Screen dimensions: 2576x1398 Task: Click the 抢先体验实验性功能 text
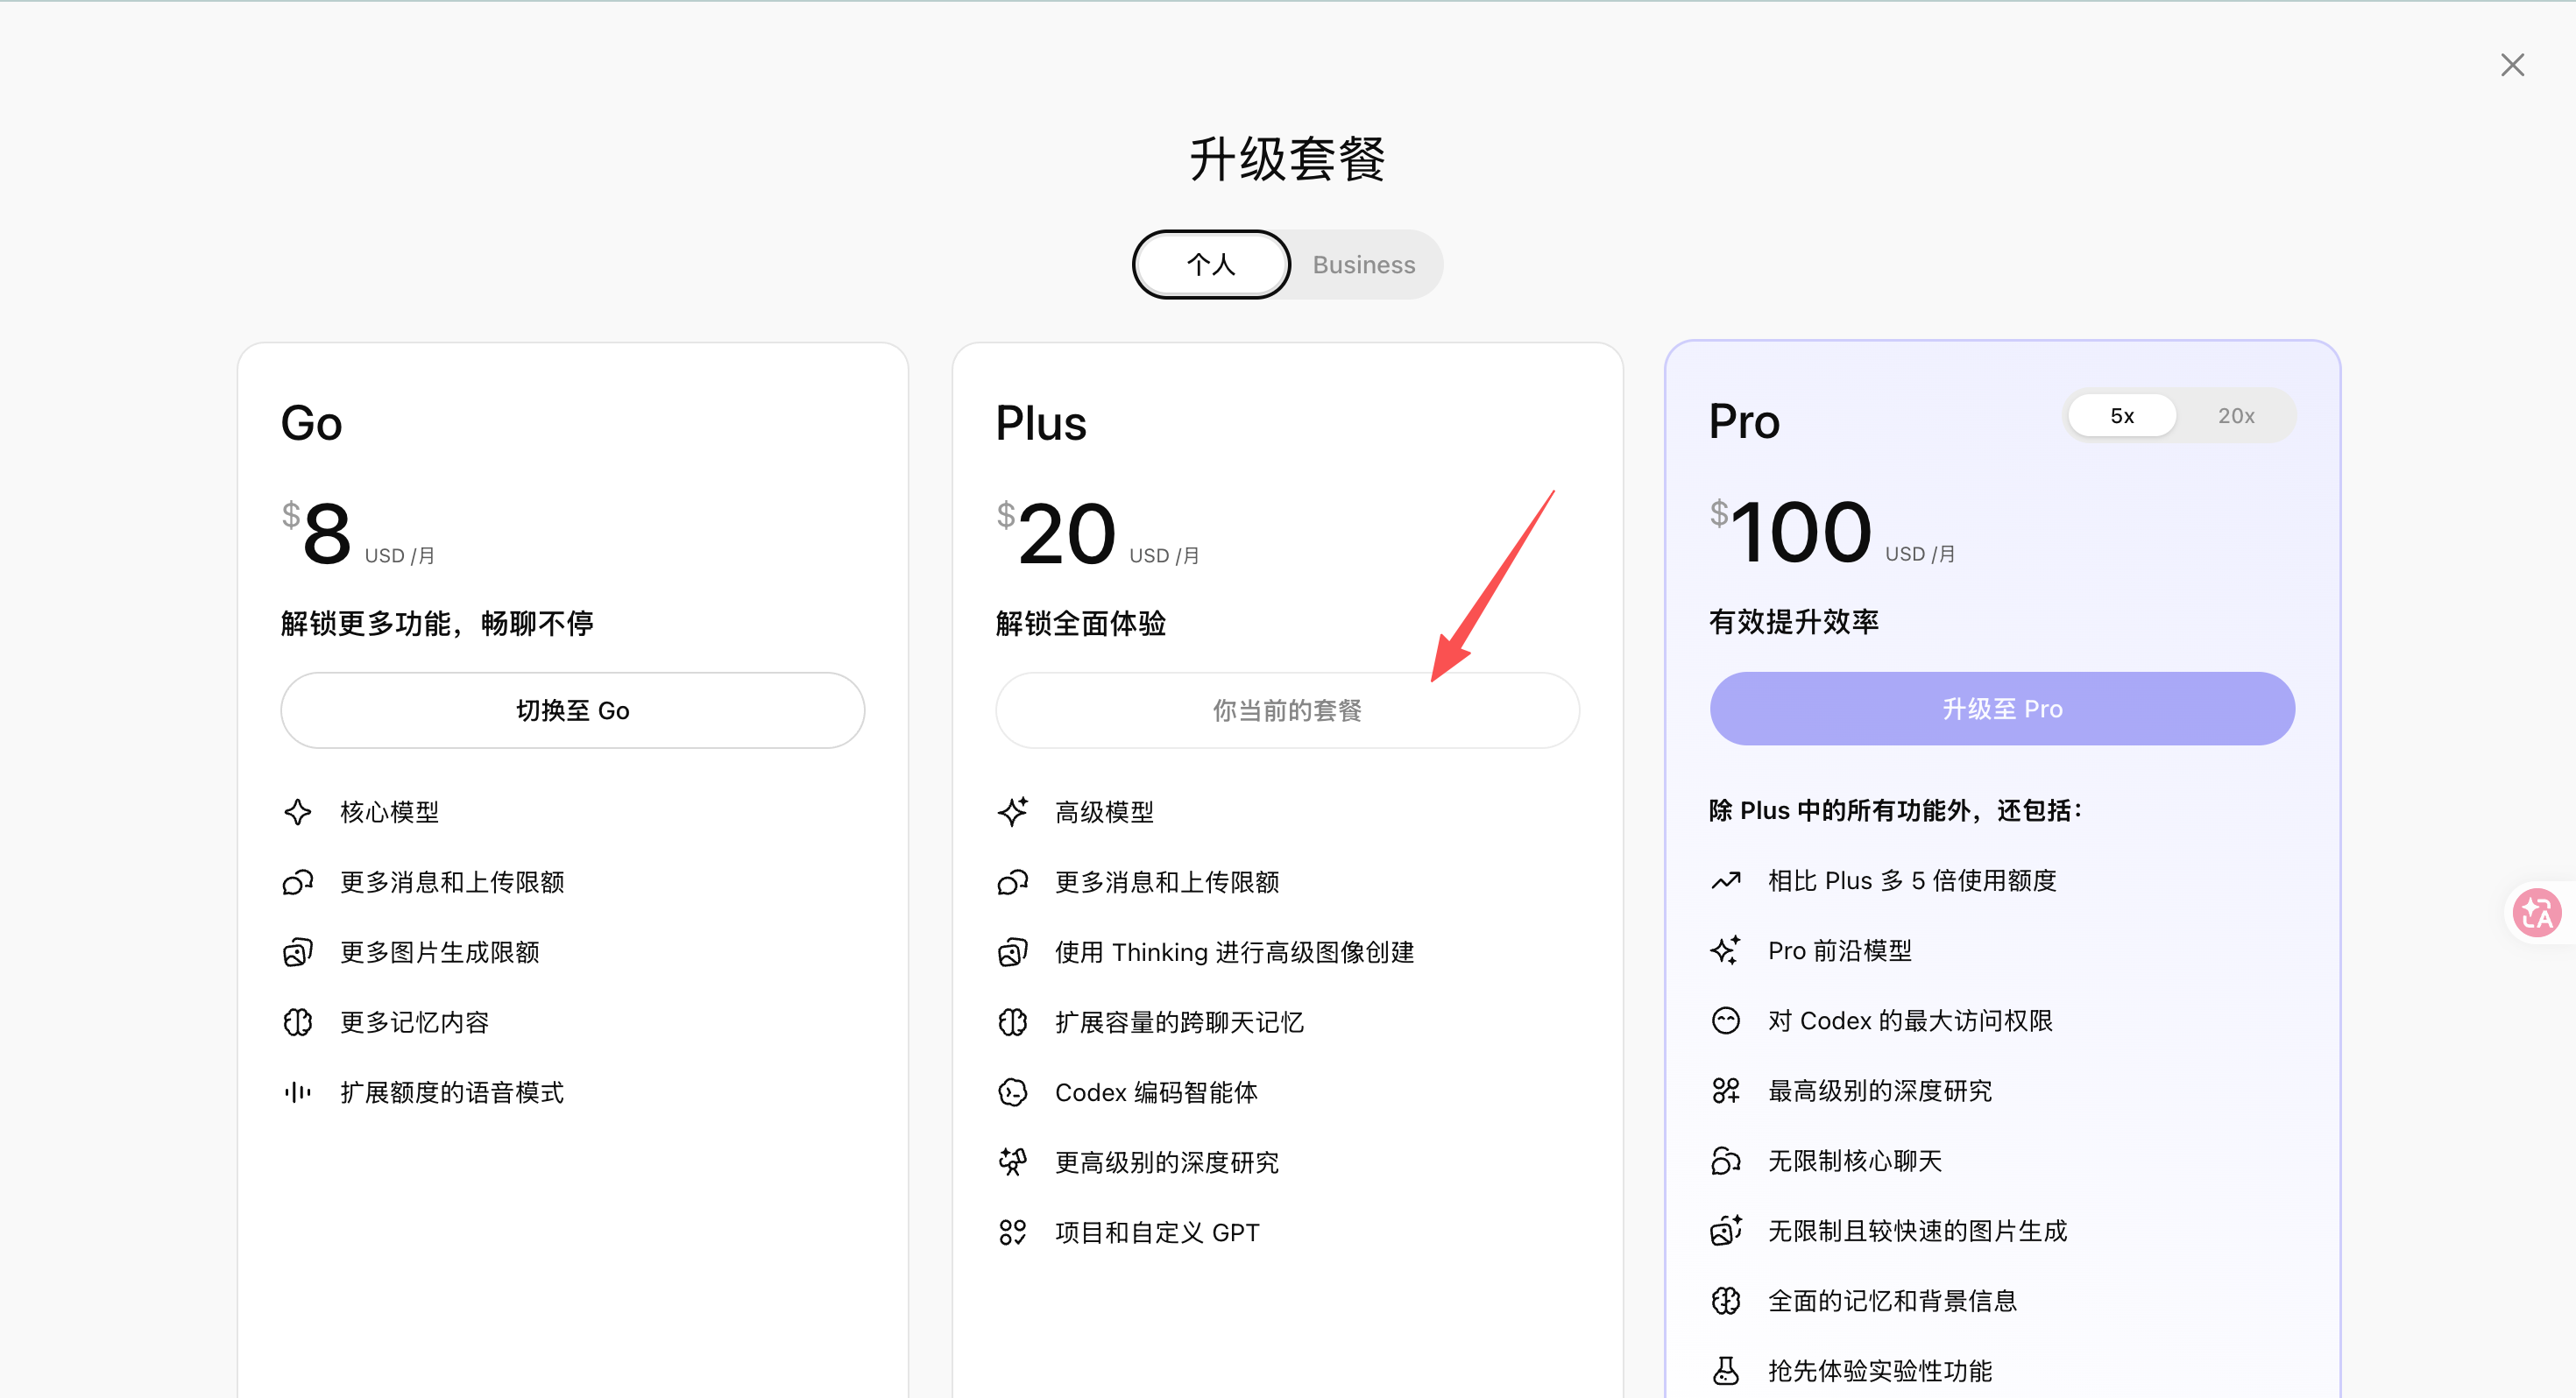coord(1880,1370)
